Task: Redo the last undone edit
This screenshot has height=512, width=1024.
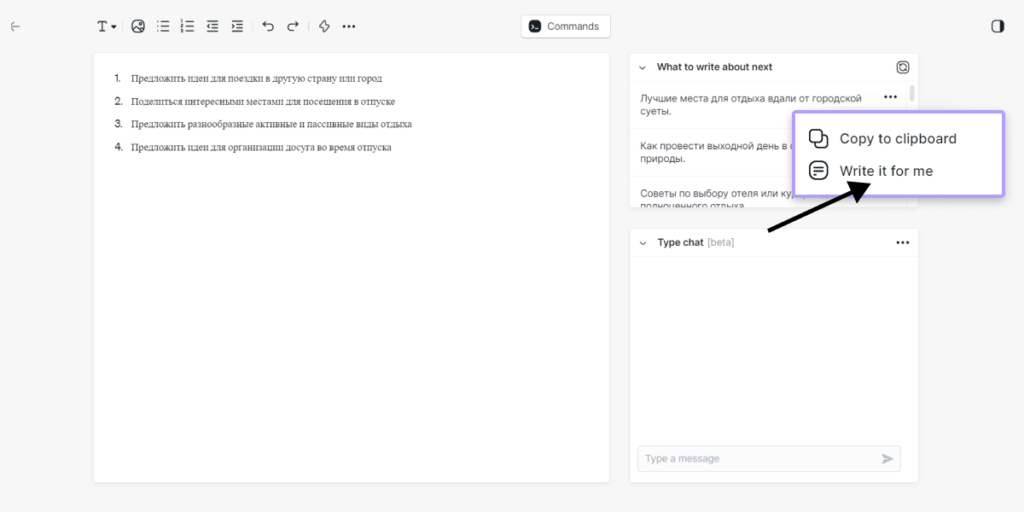Action: [x=293, y=27]
